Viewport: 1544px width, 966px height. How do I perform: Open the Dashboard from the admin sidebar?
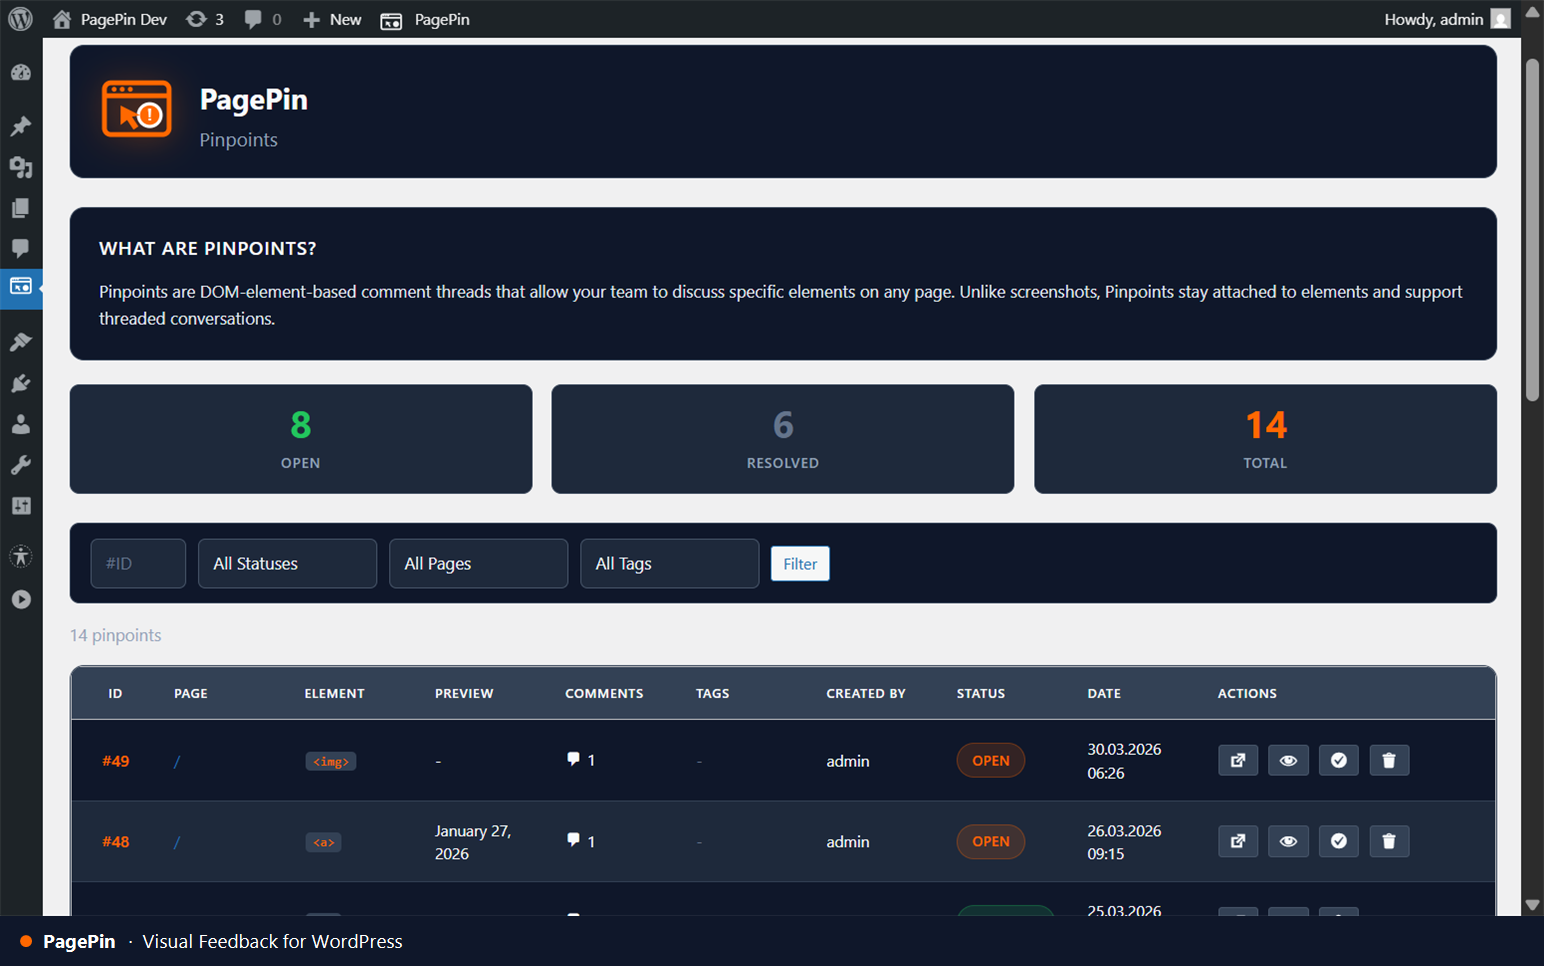(21, 72)
